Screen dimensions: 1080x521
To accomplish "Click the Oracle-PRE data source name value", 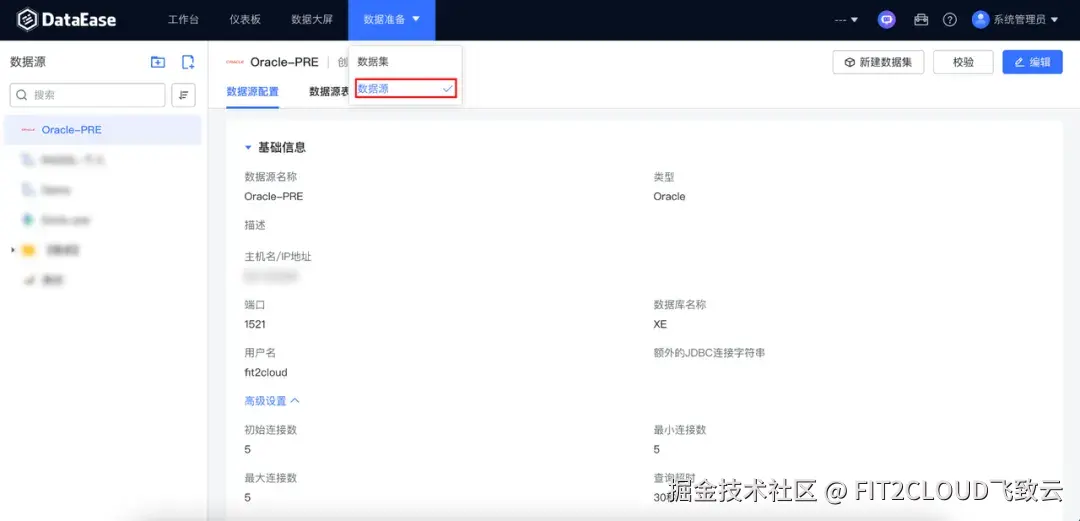I will 273,196.
